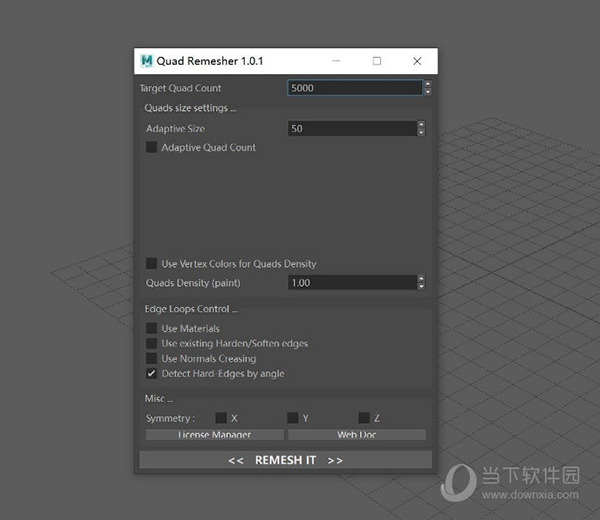The image size is (600, 520).
Task: Click the Target Quad Count field showing 5000
Action: coord(355,88)
